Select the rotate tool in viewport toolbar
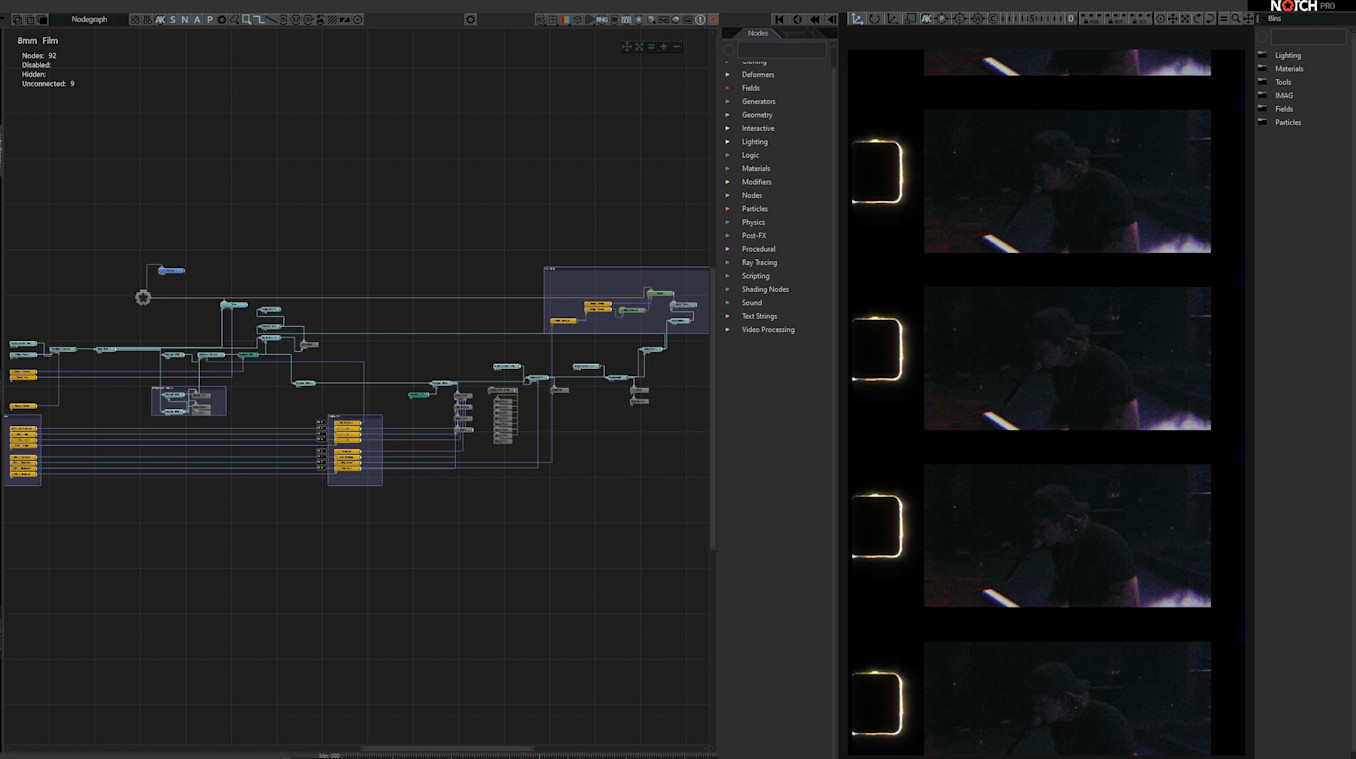The height and width of the screenshot is (759, 1356). click(x=875, y=19)
